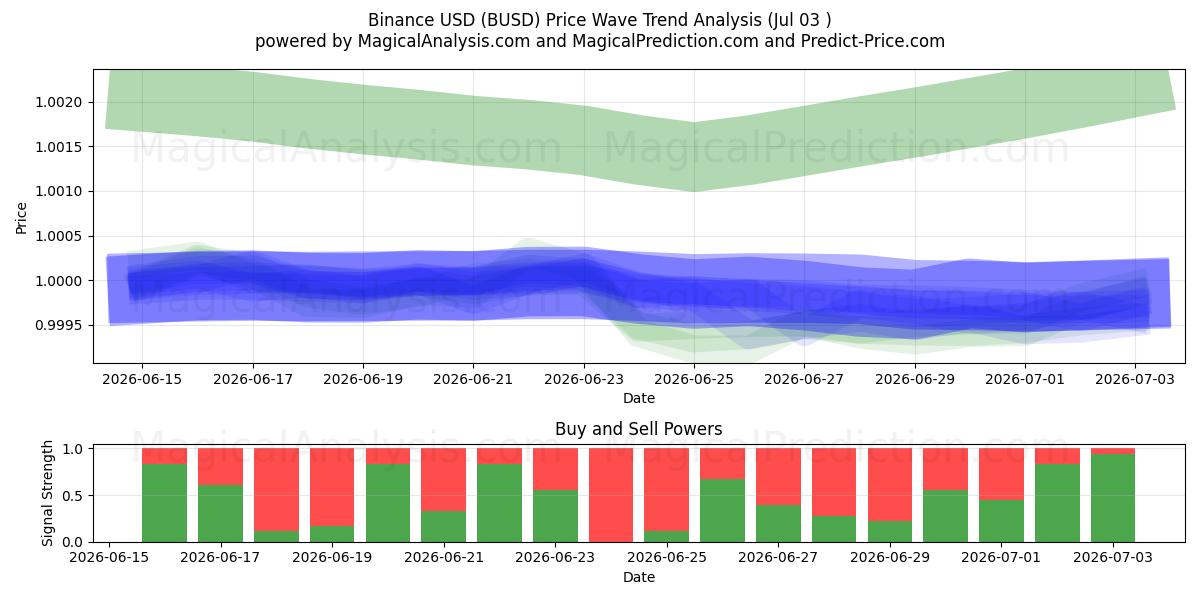Viewport: 1200px width, 600px height.
Task: Click the 1.0020 price axis label
Action: (x=63, y=102)
